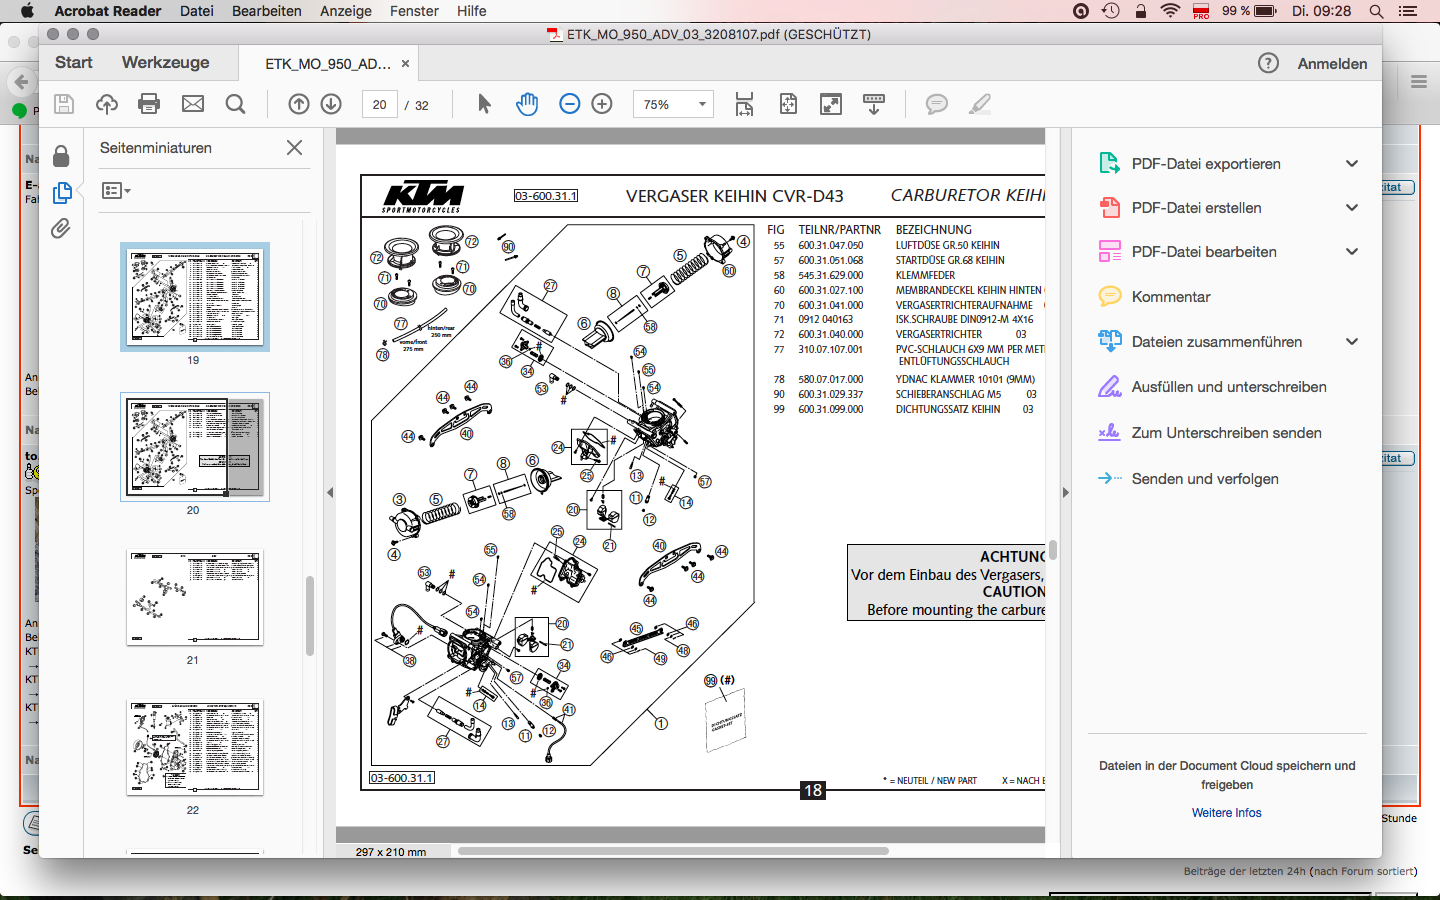Viewport: 1440px width, 900px height.
Task: Select the hand pan tool
Action: click(527, 104)
